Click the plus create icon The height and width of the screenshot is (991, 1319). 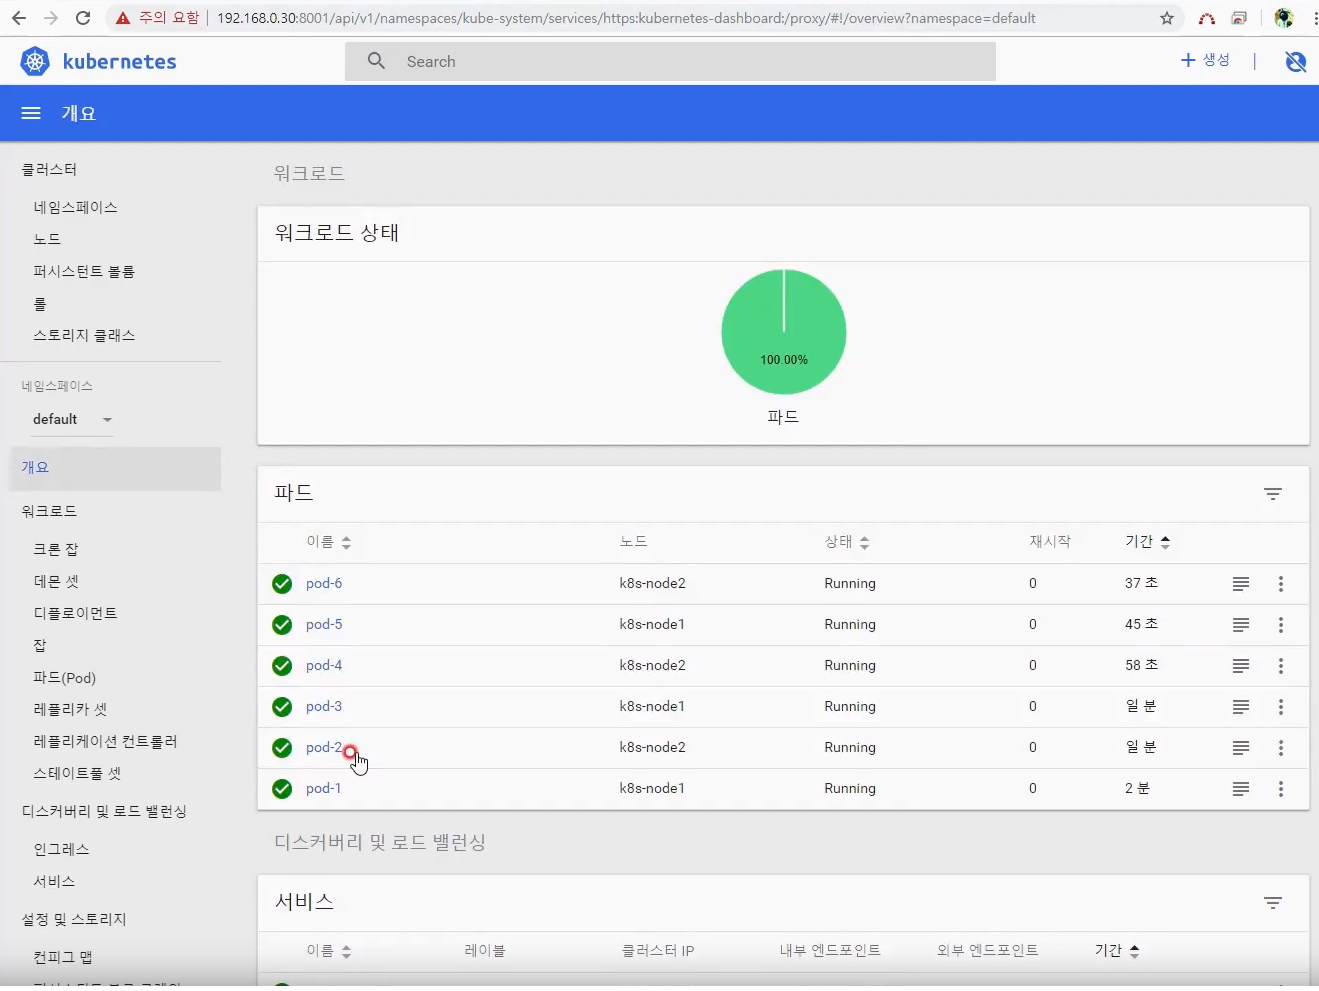click(x=1188, y=60)
